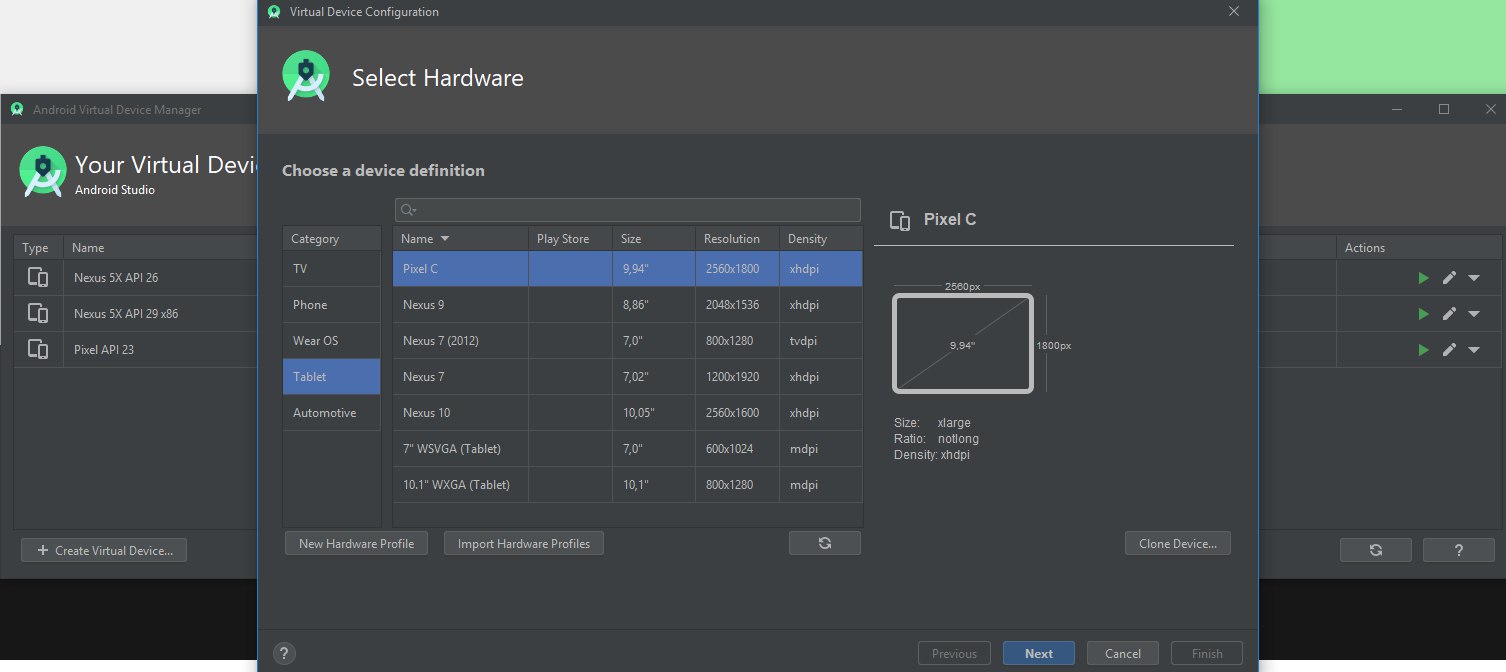Edit Nexus 5X API 29 x86 pencil icon
The image size is (1506, 672).
(x=1448, y=314)
